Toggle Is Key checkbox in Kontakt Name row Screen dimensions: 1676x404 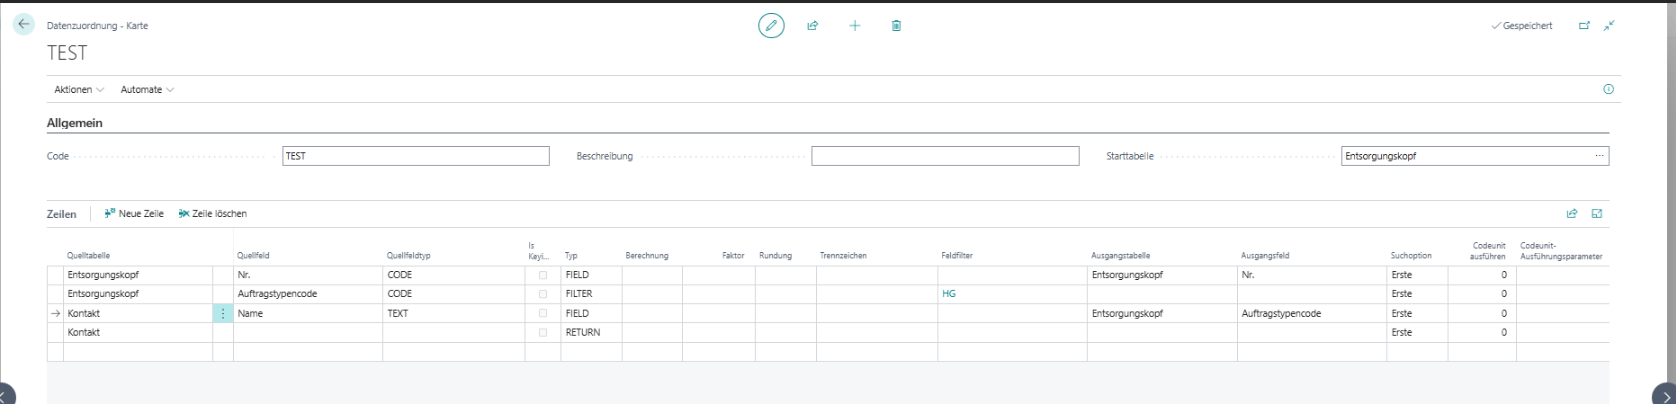543,313
